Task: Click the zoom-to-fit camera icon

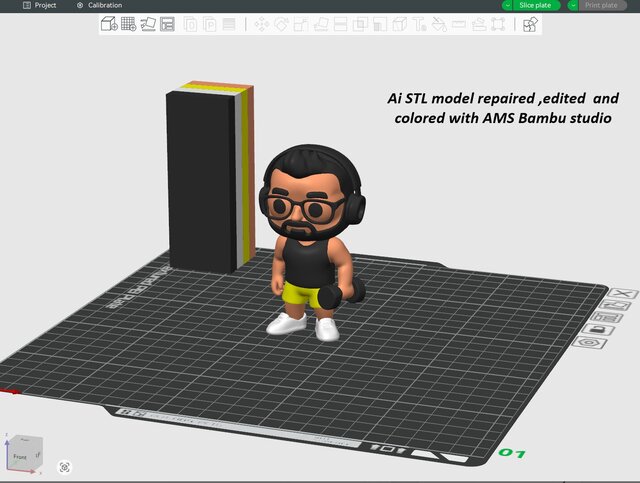Action: click(x=64, y=467)
